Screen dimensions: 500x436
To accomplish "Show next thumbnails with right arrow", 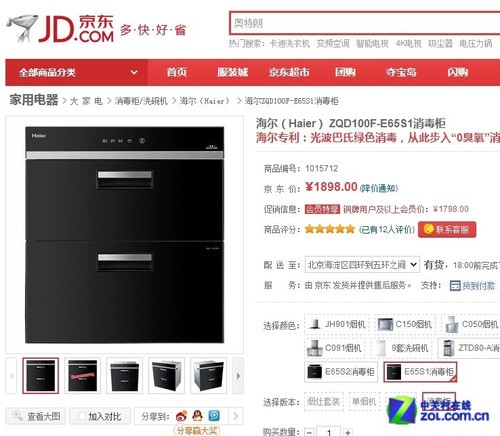I will (x=238, y=376).
